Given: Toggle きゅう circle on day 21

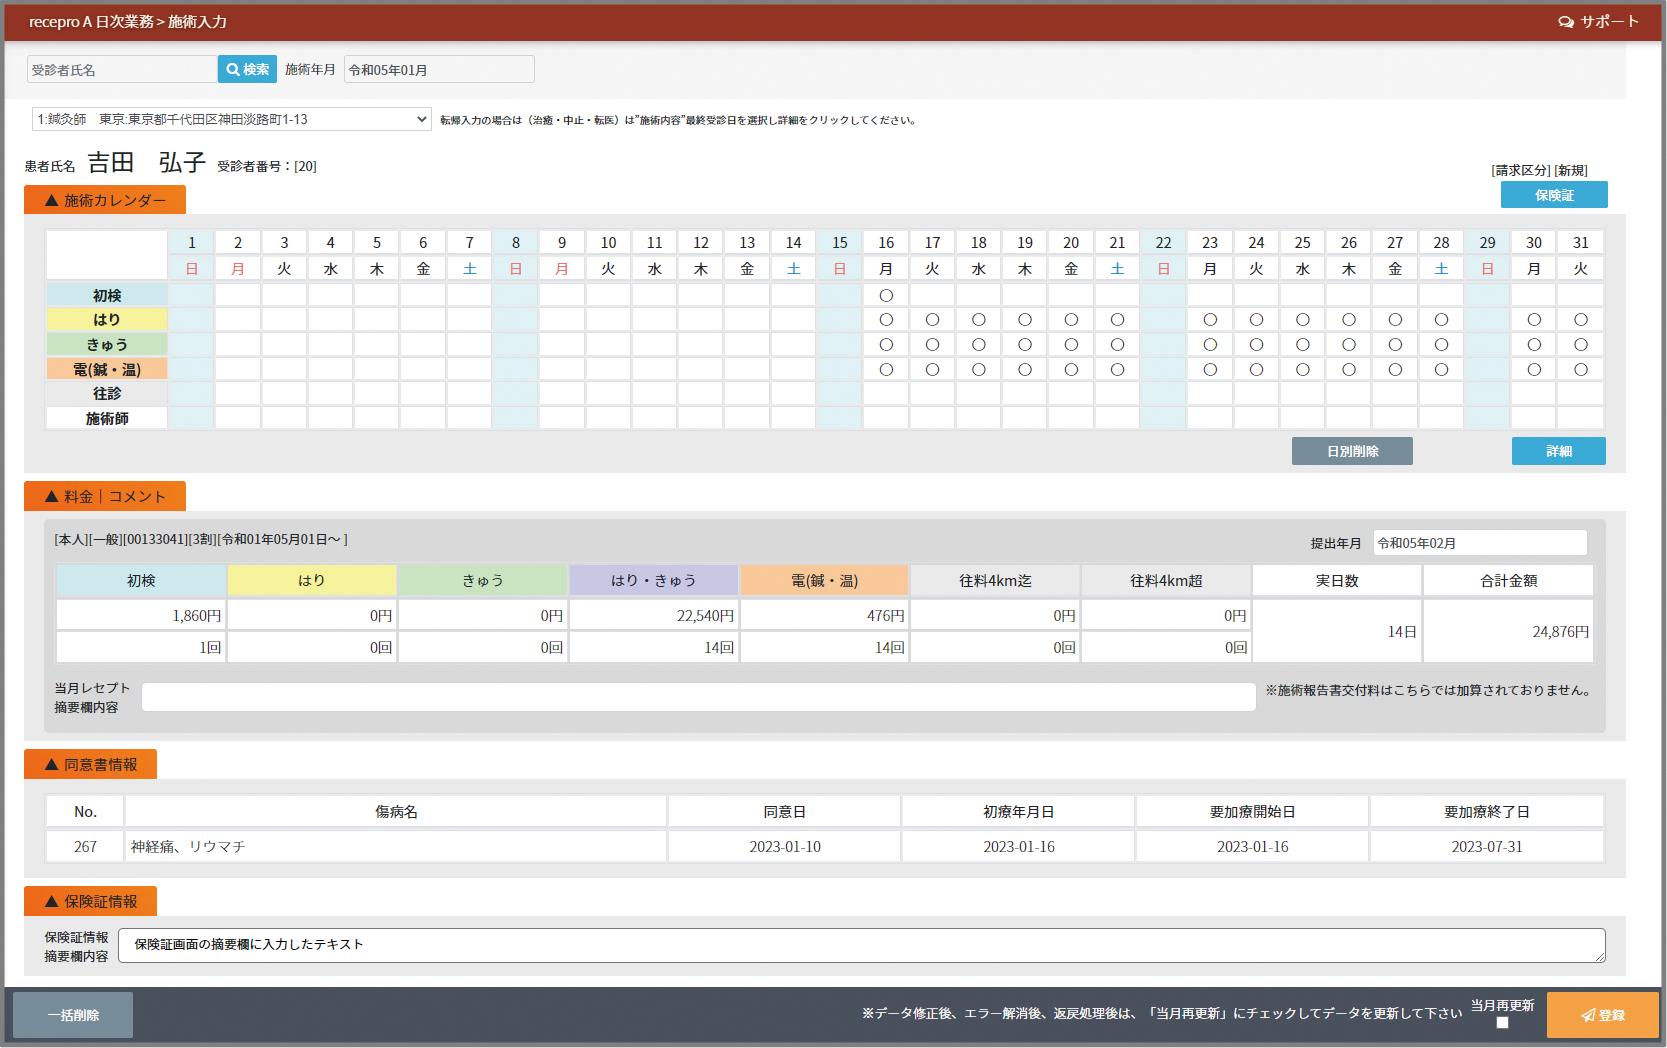Looking at the screenshot, I should [x=1117, y=344].
